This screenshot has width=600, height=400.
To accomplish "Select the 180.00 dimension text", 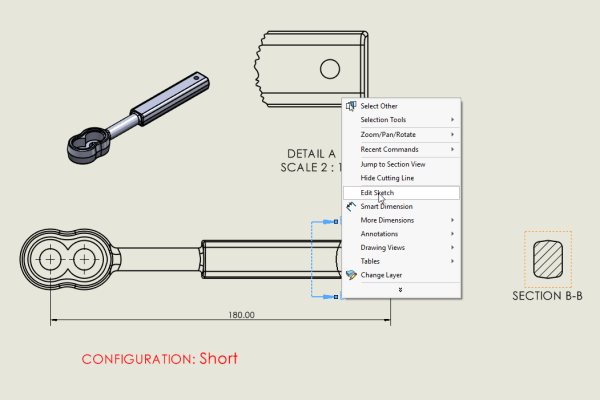I will click(x=242, y=315).
